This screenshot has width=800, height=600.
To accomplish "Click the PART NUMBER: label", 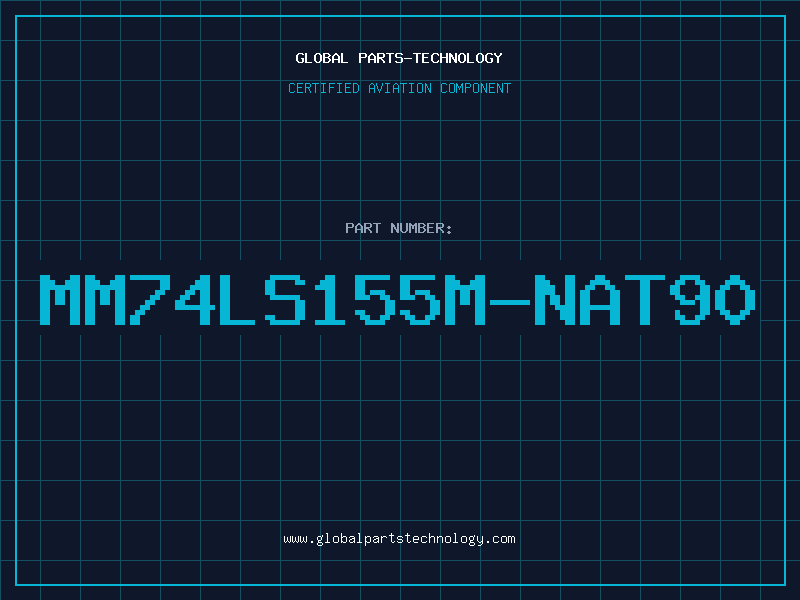I will pos(399,228).
